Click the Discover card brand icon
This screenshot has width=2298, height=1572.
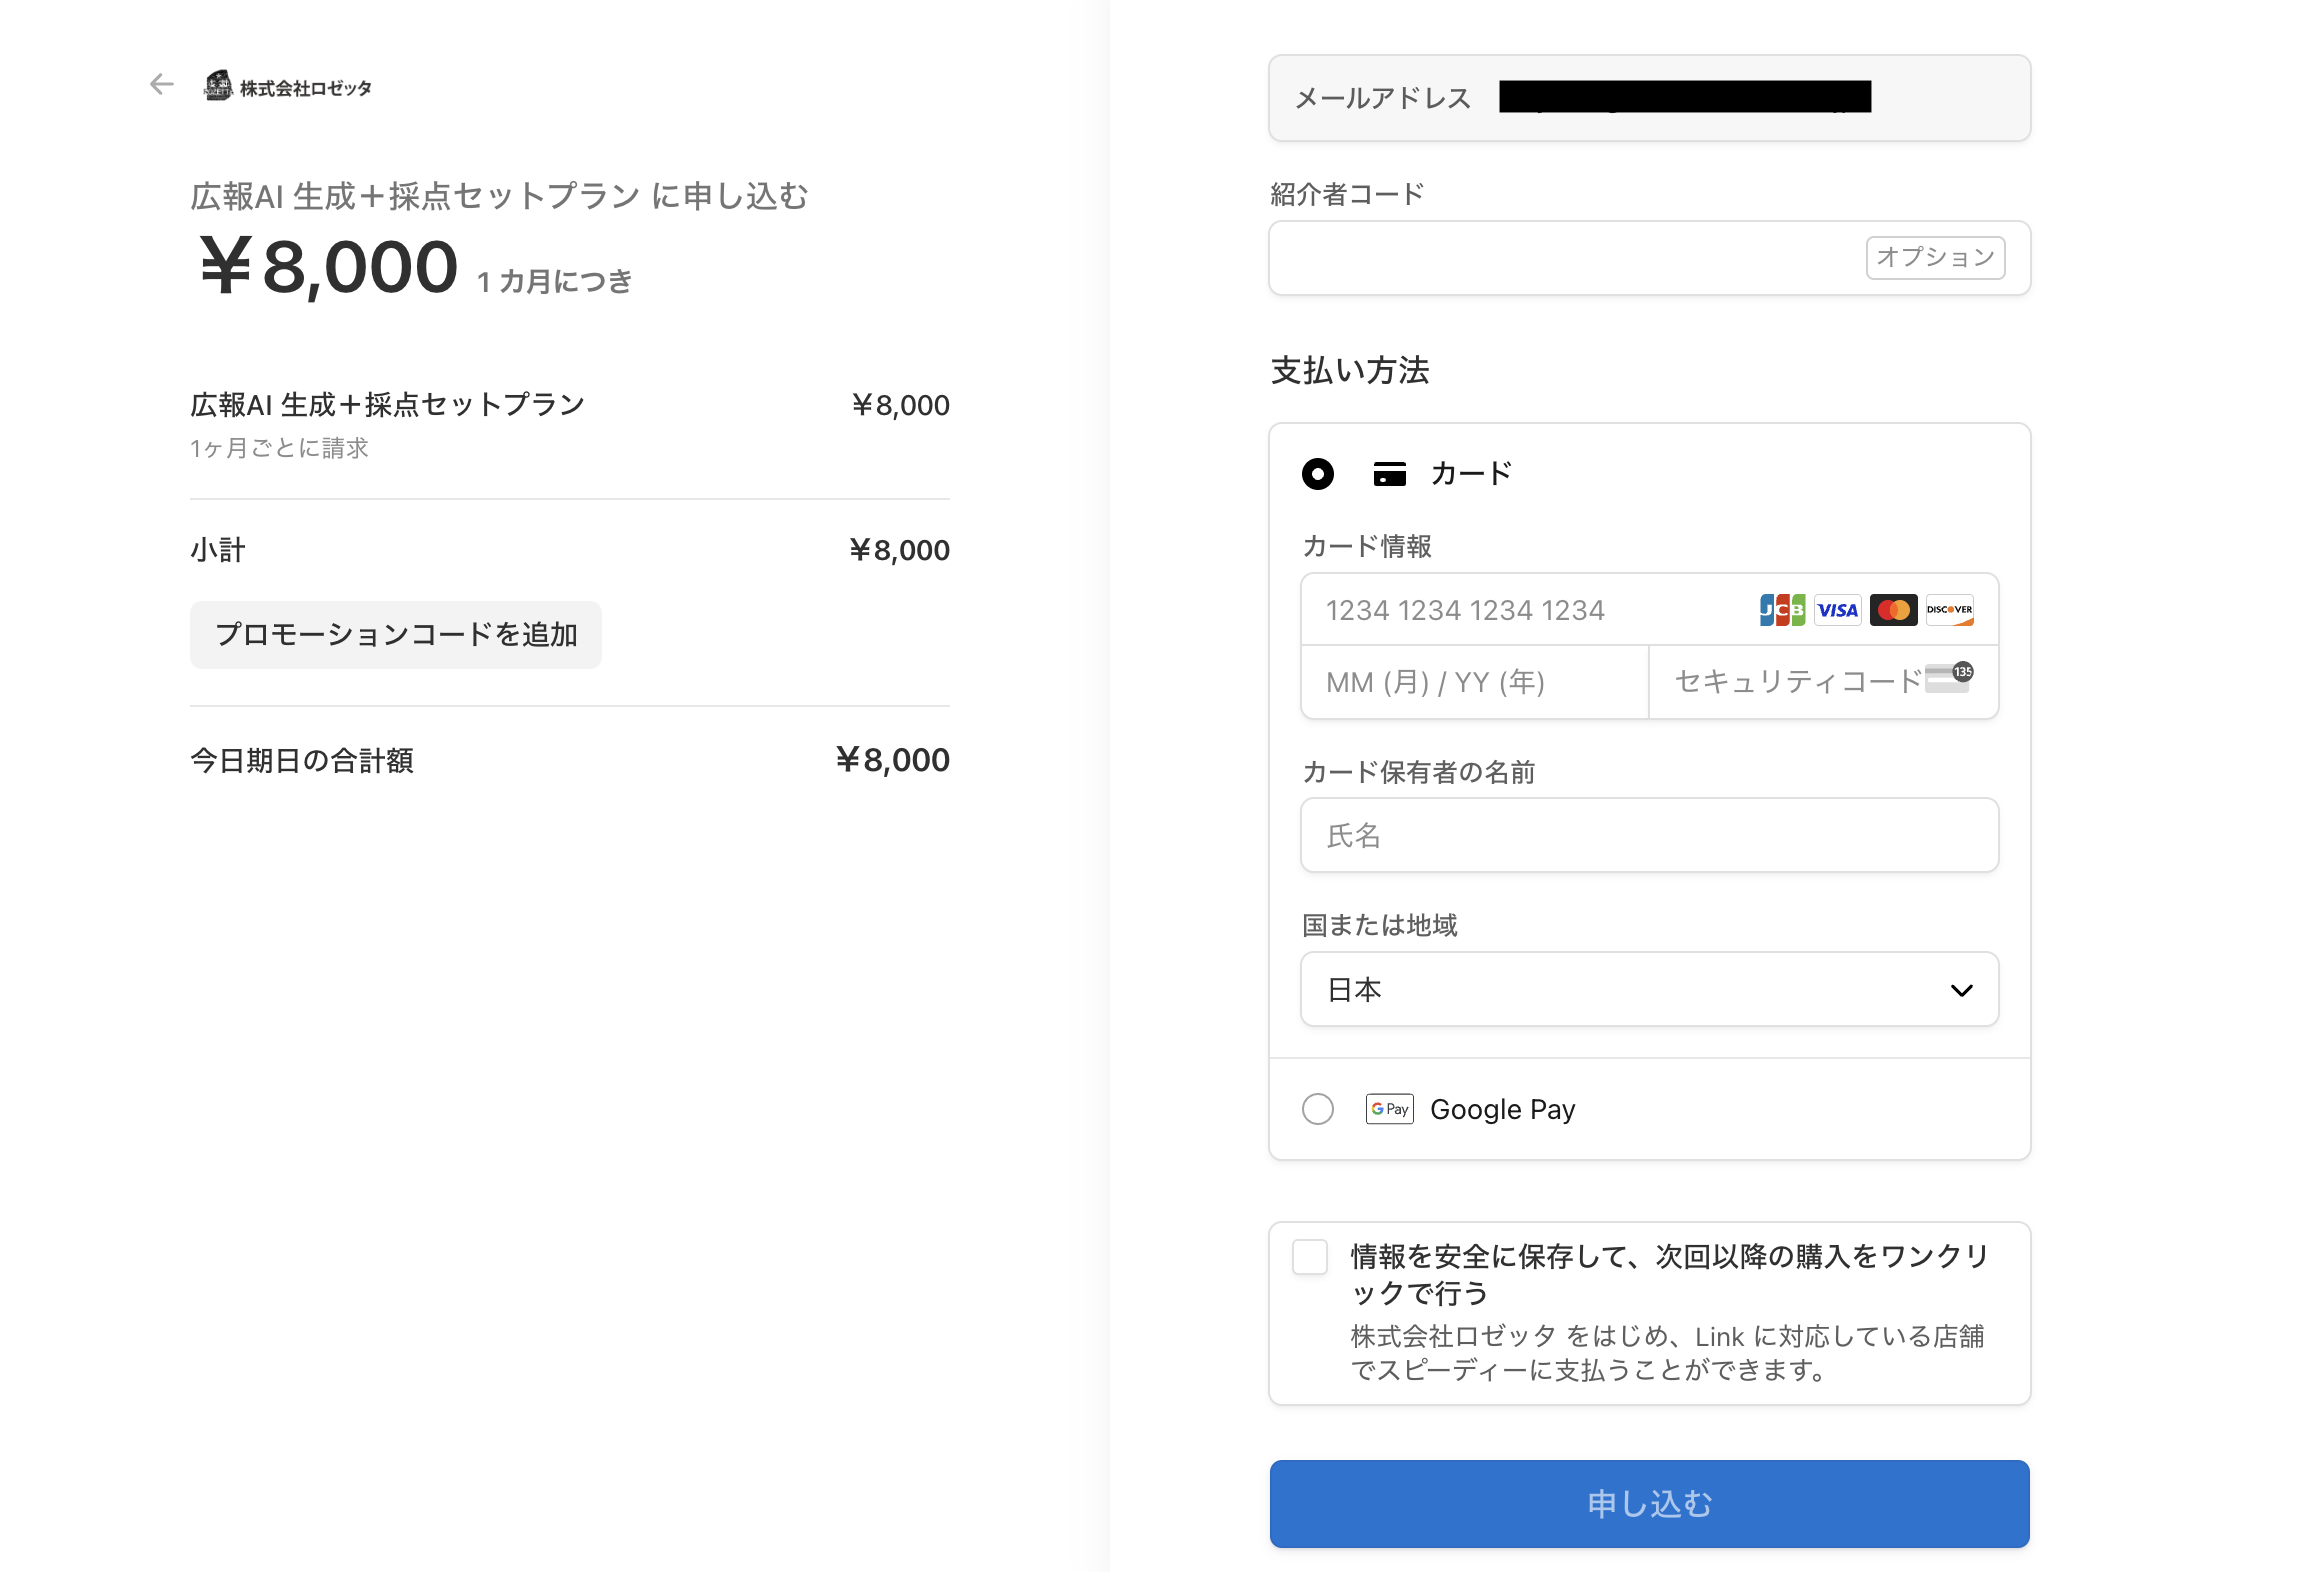coord(1949,610)
